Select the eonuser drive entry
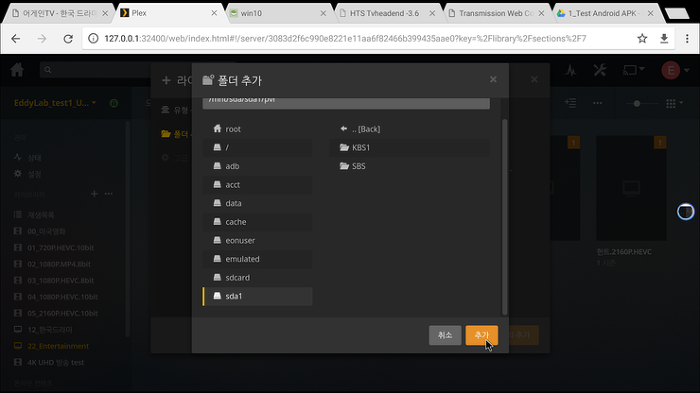Image resolution: width=700 pixels, height=393 pixels. [x=258, y=240]
